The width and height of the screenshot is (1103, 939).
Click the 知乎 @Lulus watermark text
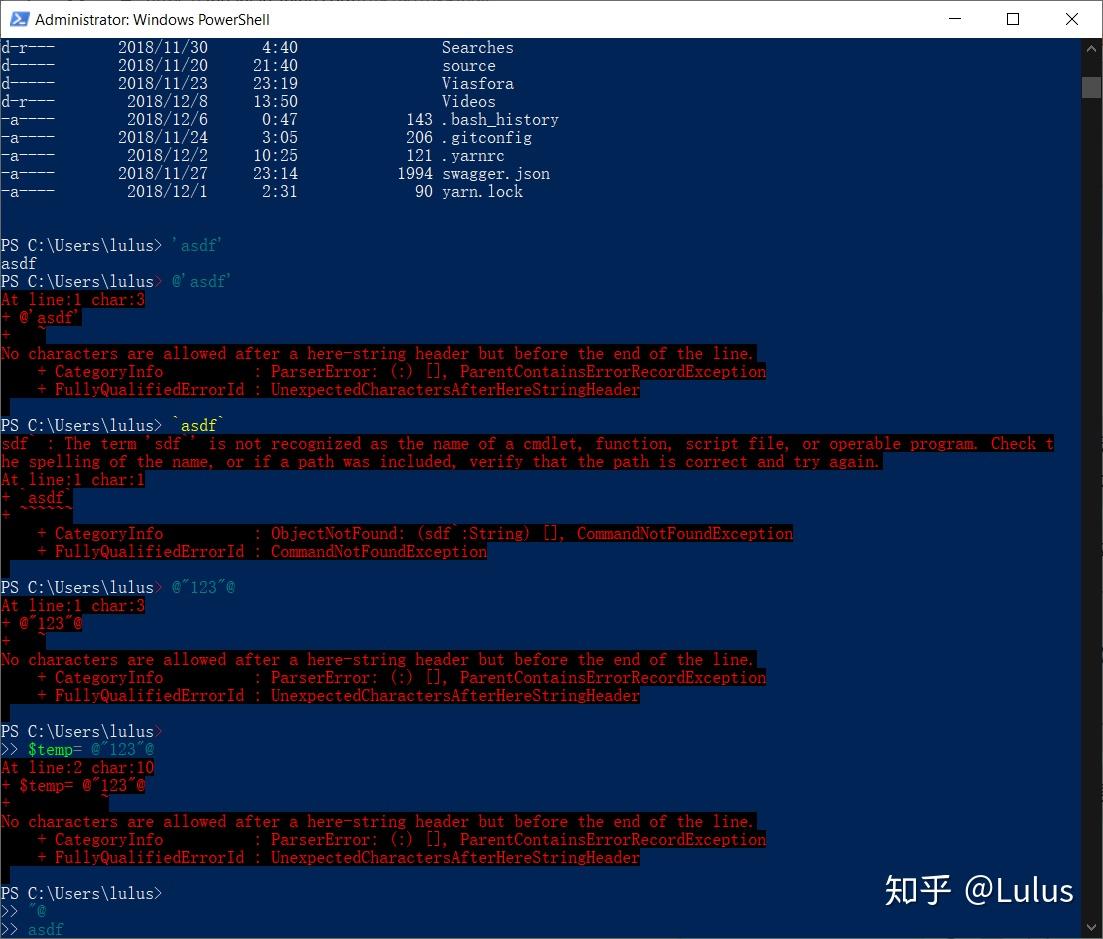point(978,890)
